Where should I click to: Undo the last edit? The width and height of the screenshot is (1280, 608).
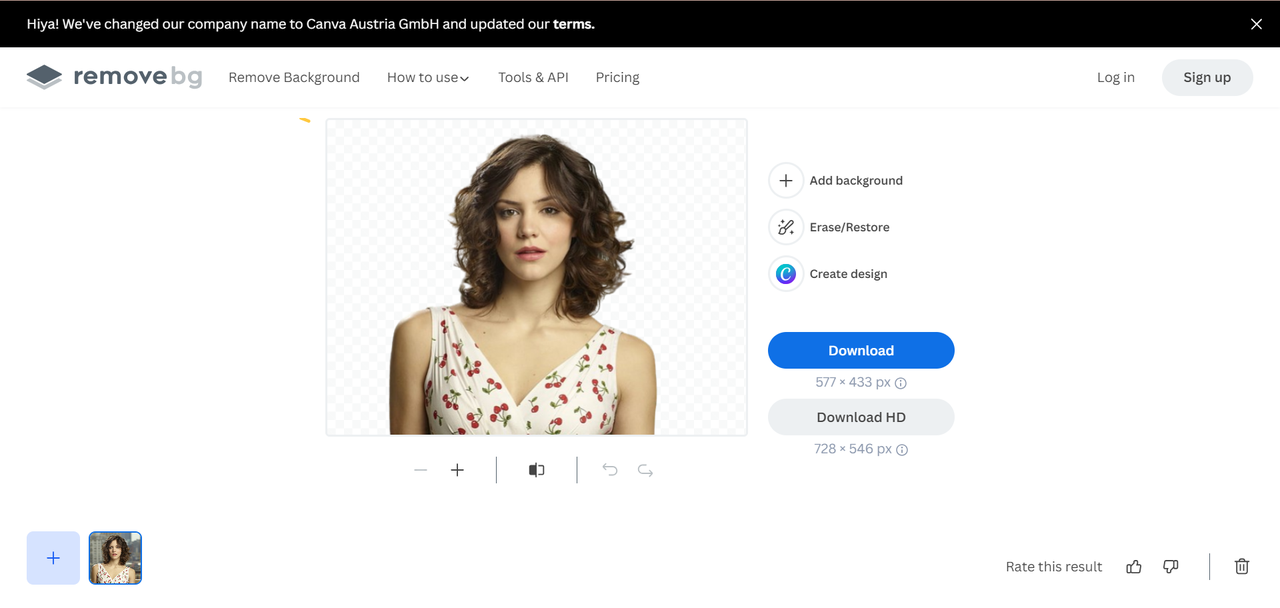click(x=610, y=470)
